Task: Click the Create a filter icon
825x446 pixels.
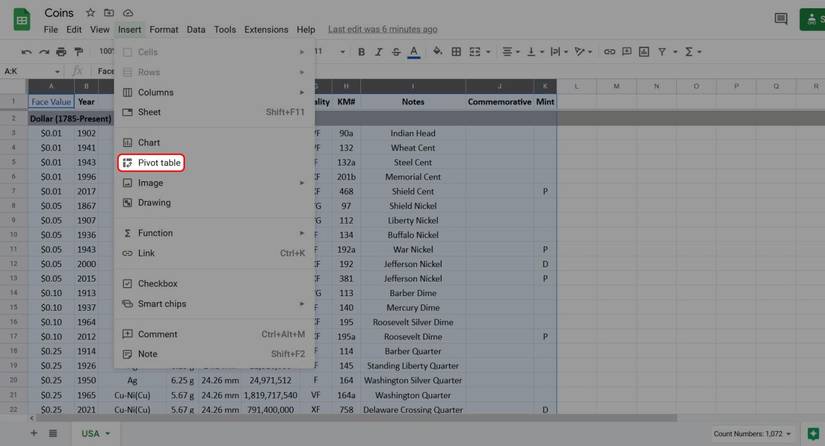Action: pos(662,52)
